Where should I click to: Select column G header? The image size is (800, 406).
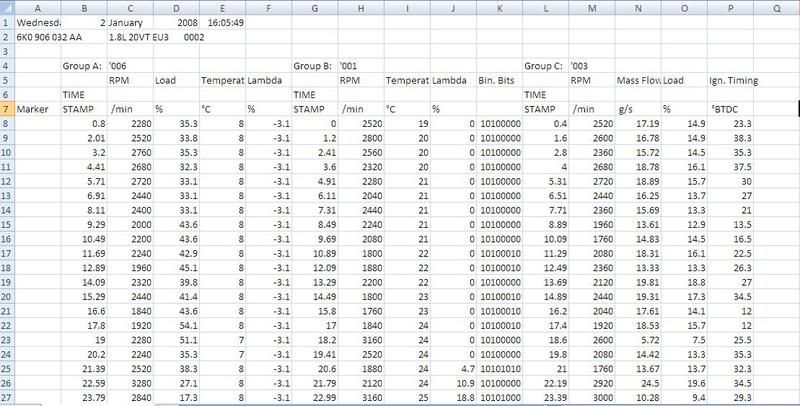tap(315, 9)
